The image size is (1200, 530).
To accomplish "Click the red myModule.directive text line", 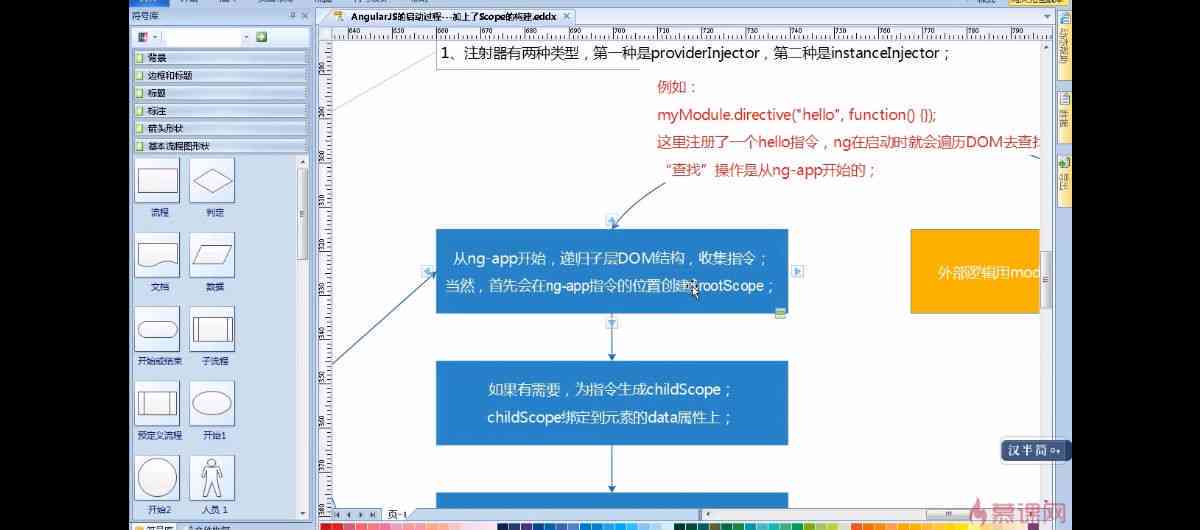I will pyautogui.click(x=797, y=115).
